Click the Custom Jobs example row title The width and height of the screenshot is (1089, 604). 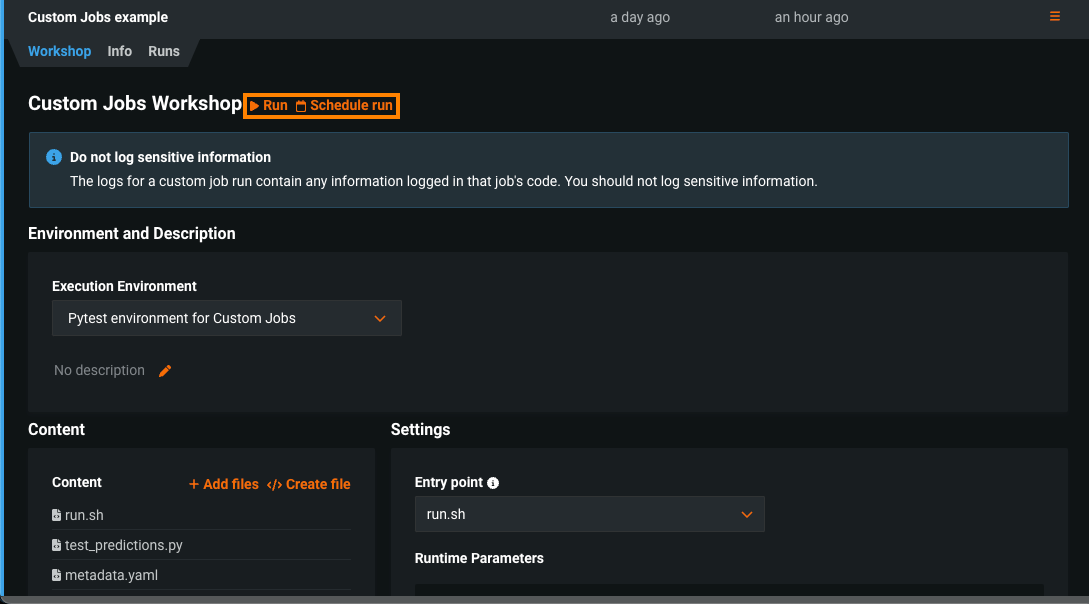pyautogui.click(x=98, y=17)
